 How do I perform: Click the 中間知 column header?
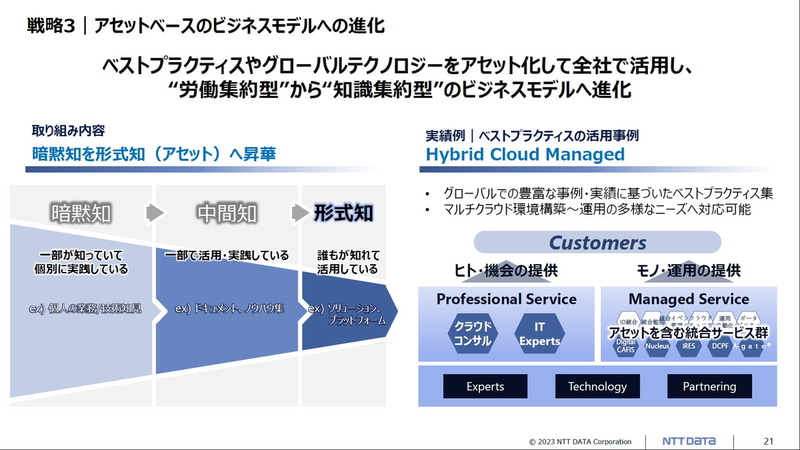point(227,213)
